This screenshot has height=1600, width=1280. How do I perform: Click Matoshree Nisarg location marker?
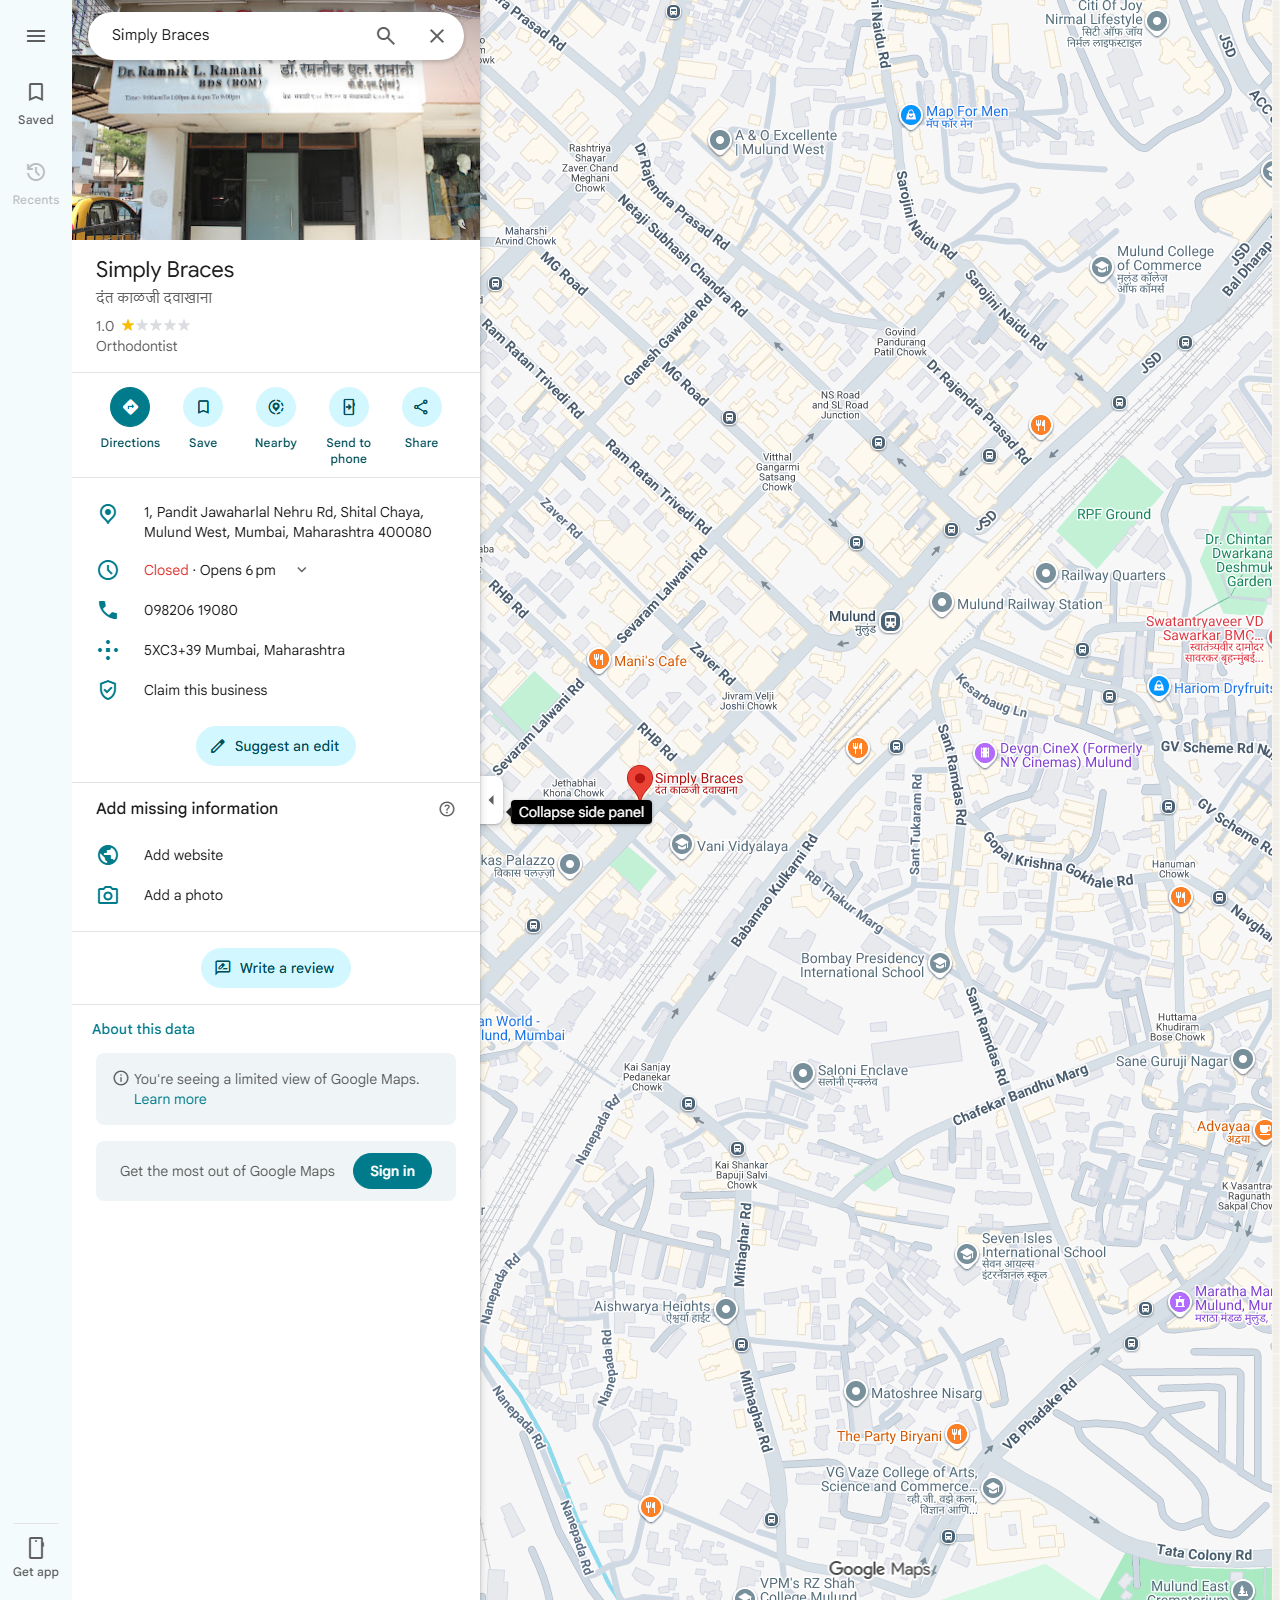point(855,1392)
